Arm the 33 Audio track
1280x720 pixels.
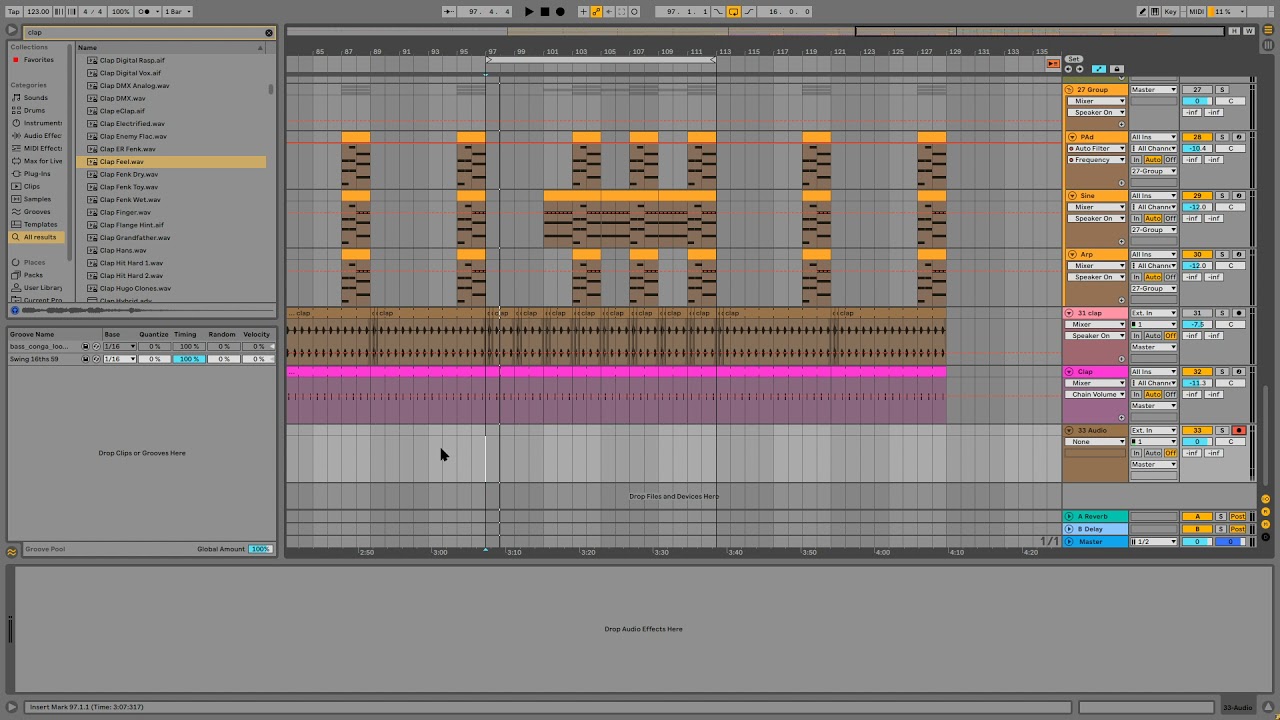click(1238, 430)
